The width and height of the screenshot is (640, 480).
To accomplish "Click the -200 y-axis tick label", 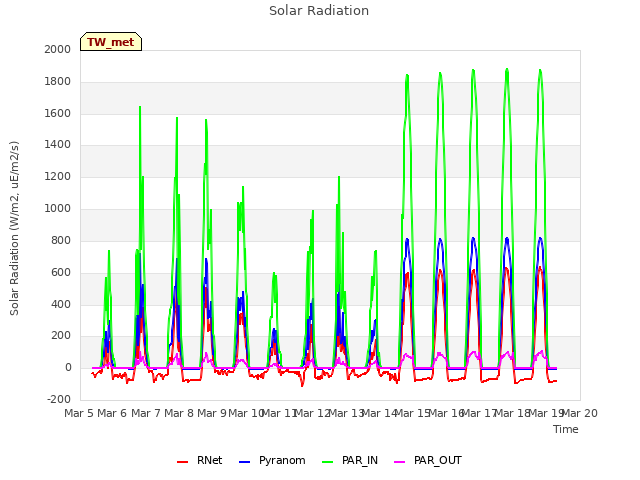I will click(59, 399).
